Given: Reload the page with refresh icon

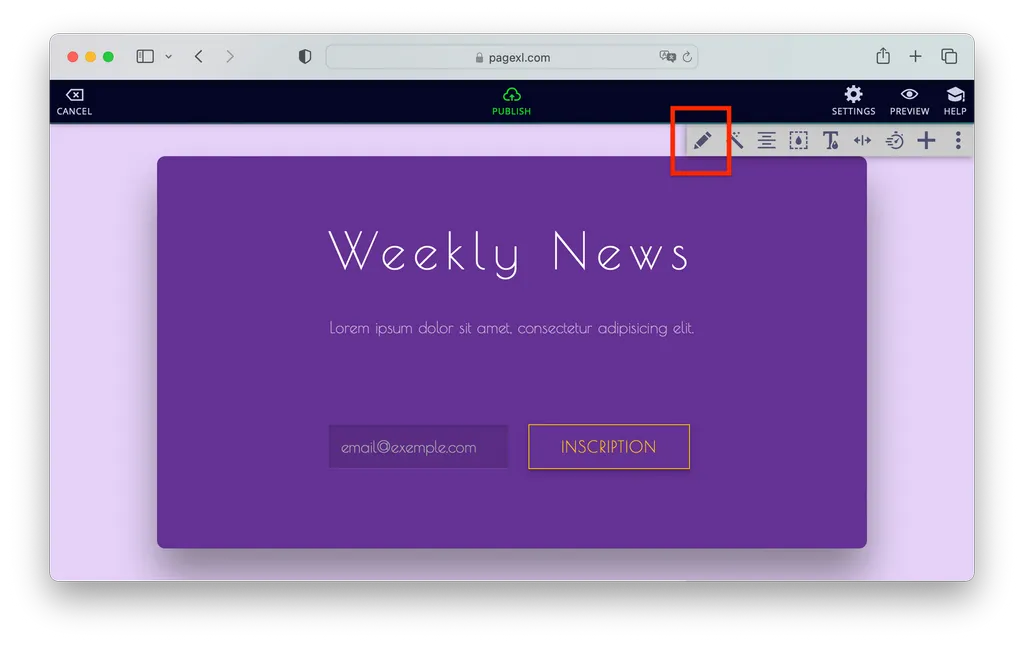Looking at the screenshot, I should [x=687, y=57].
